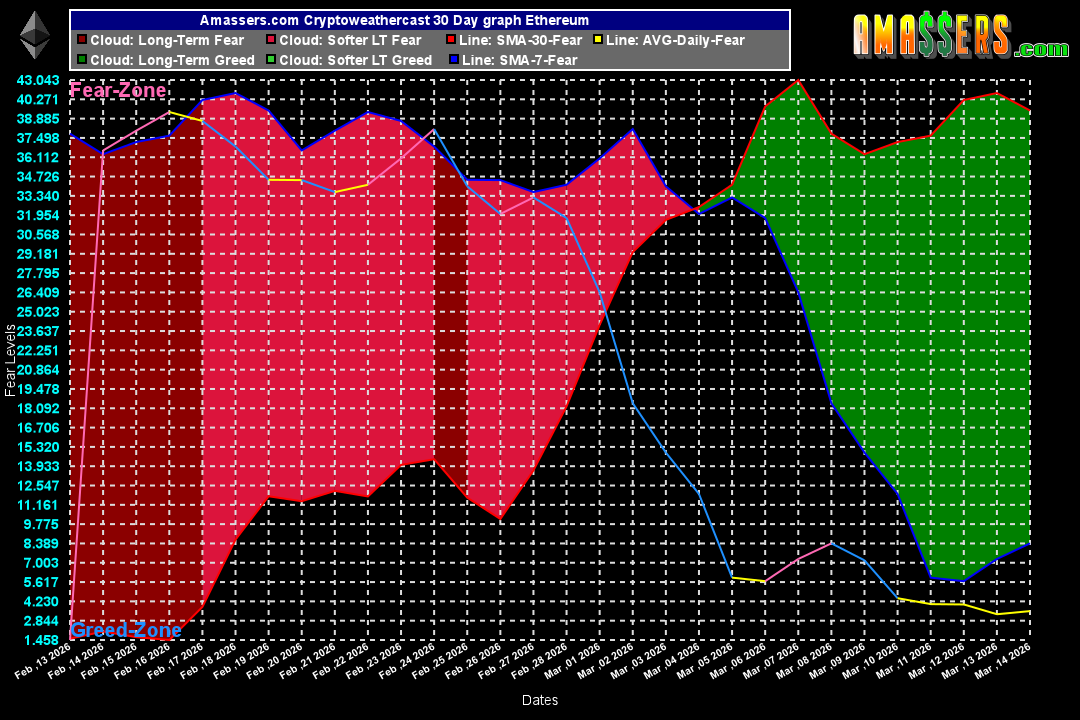Click the Cloud: Softer LT Greed legend marker
1080x720 pixels.
270,60
